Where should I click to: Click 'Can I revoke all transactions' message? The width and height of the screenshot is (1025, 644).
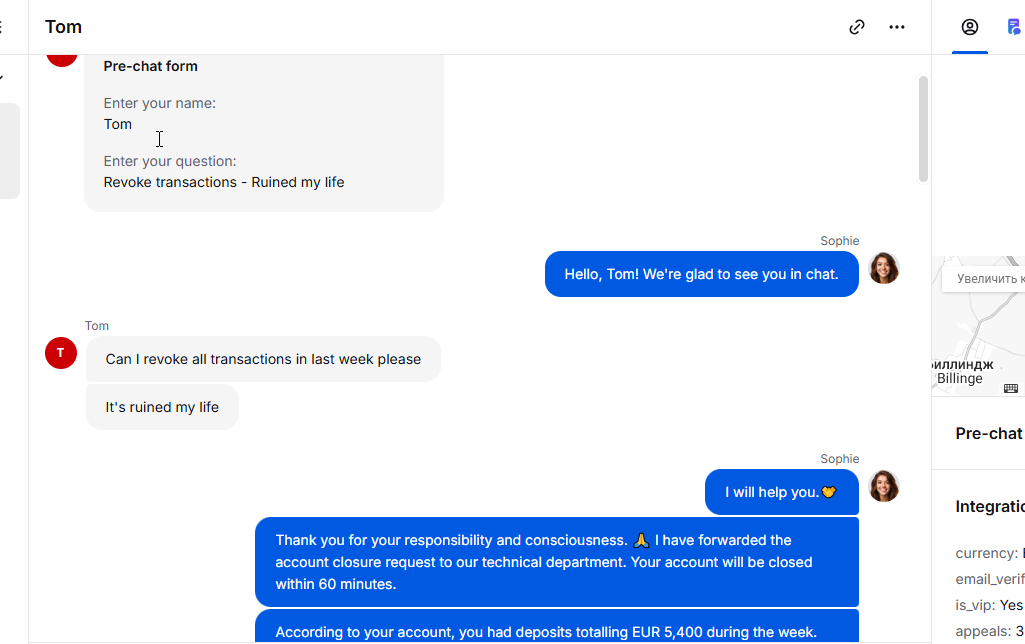263,359
